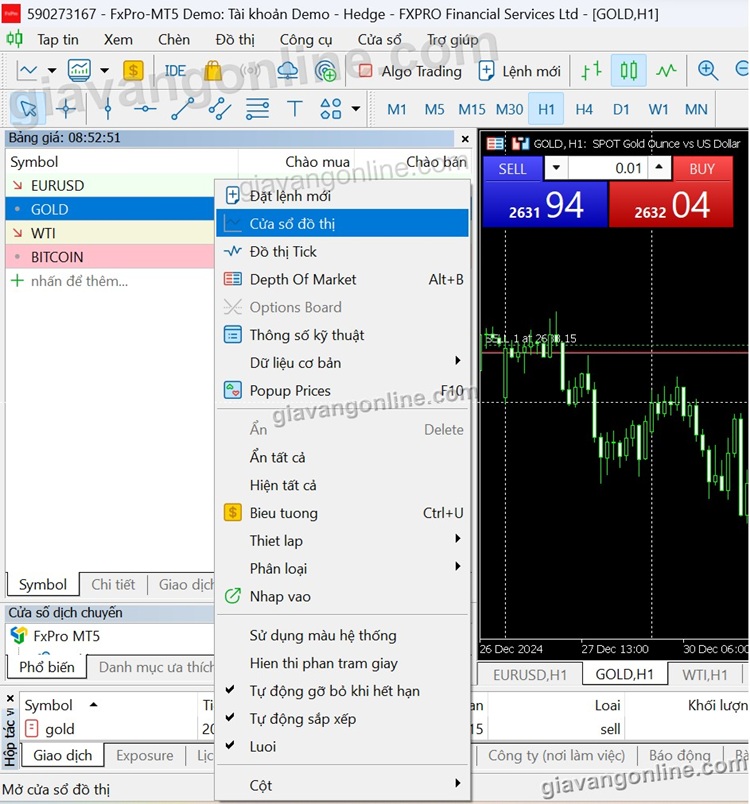Select the crosshair tool
Viewport: 750px width, 804px height.
tap(66, 109)
